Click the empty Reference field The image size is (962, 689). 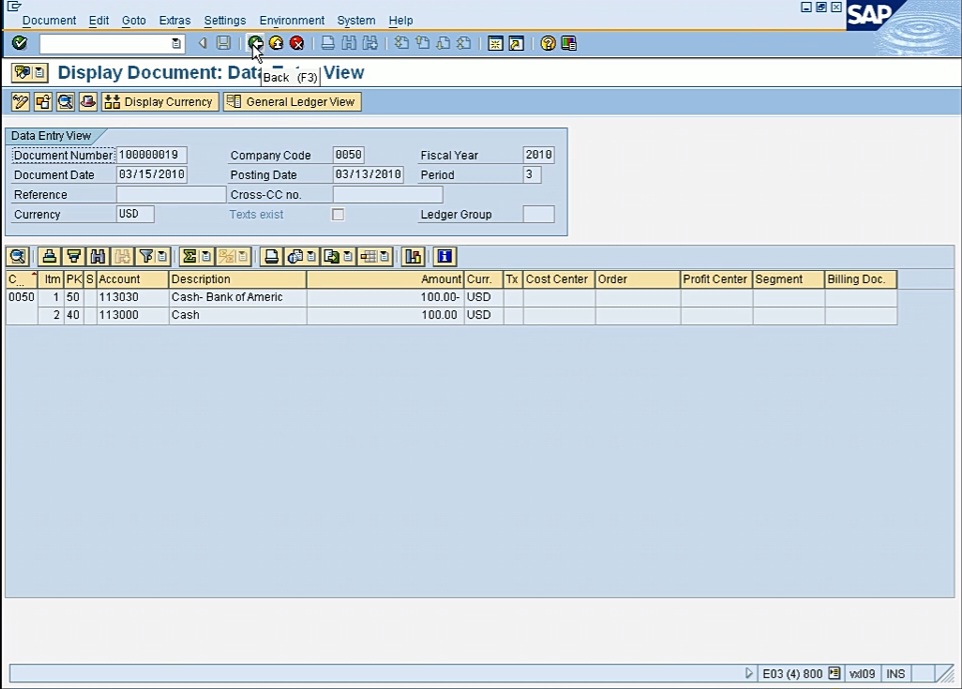tap(171, 194)
